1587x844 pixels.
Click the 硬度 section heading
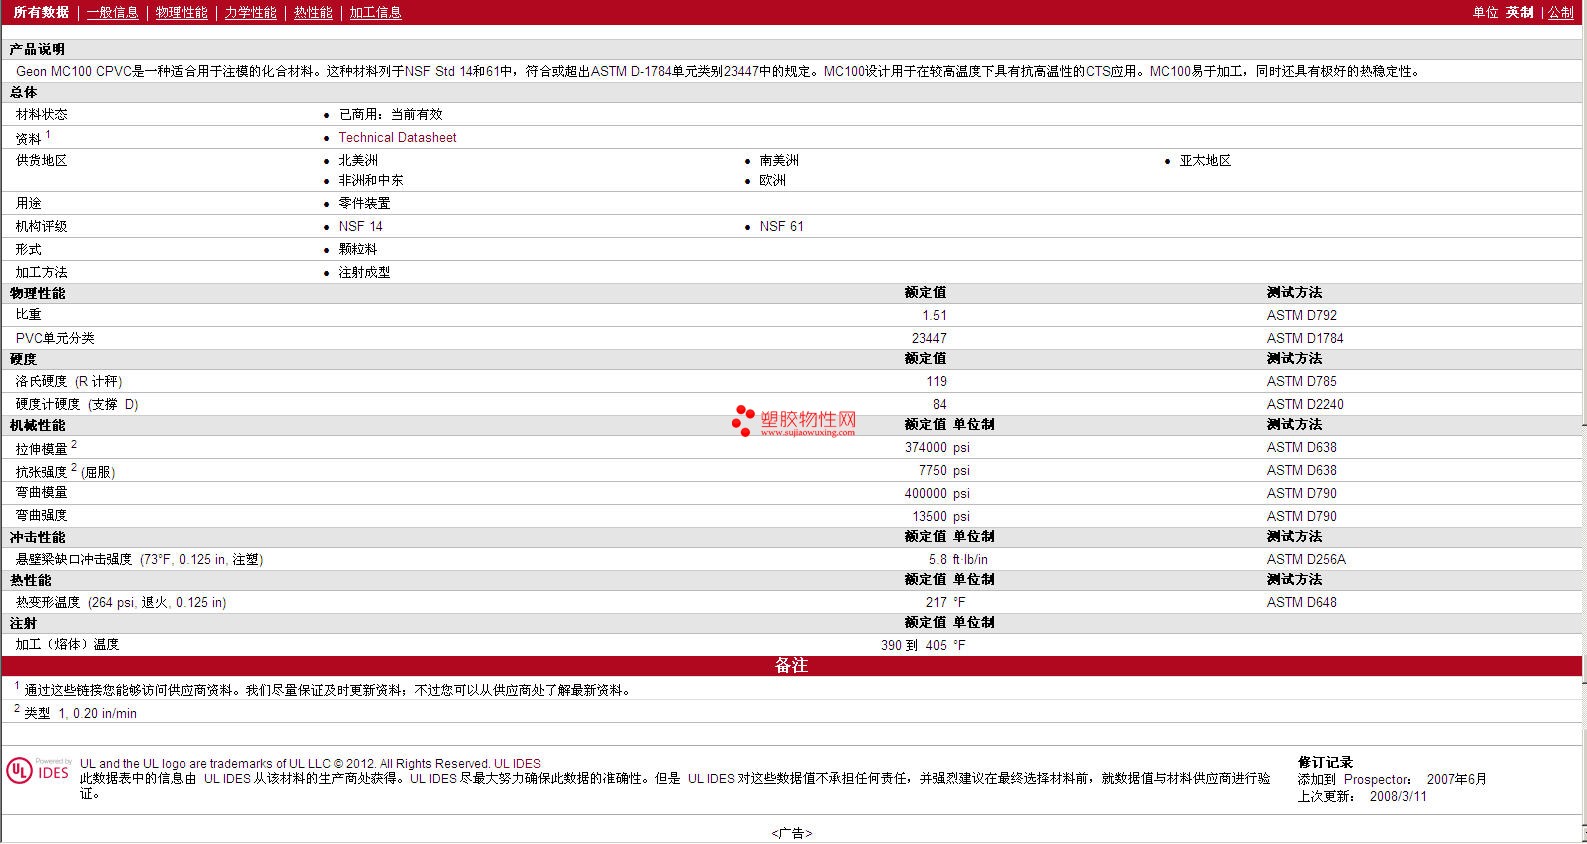[x=23, y=359]
